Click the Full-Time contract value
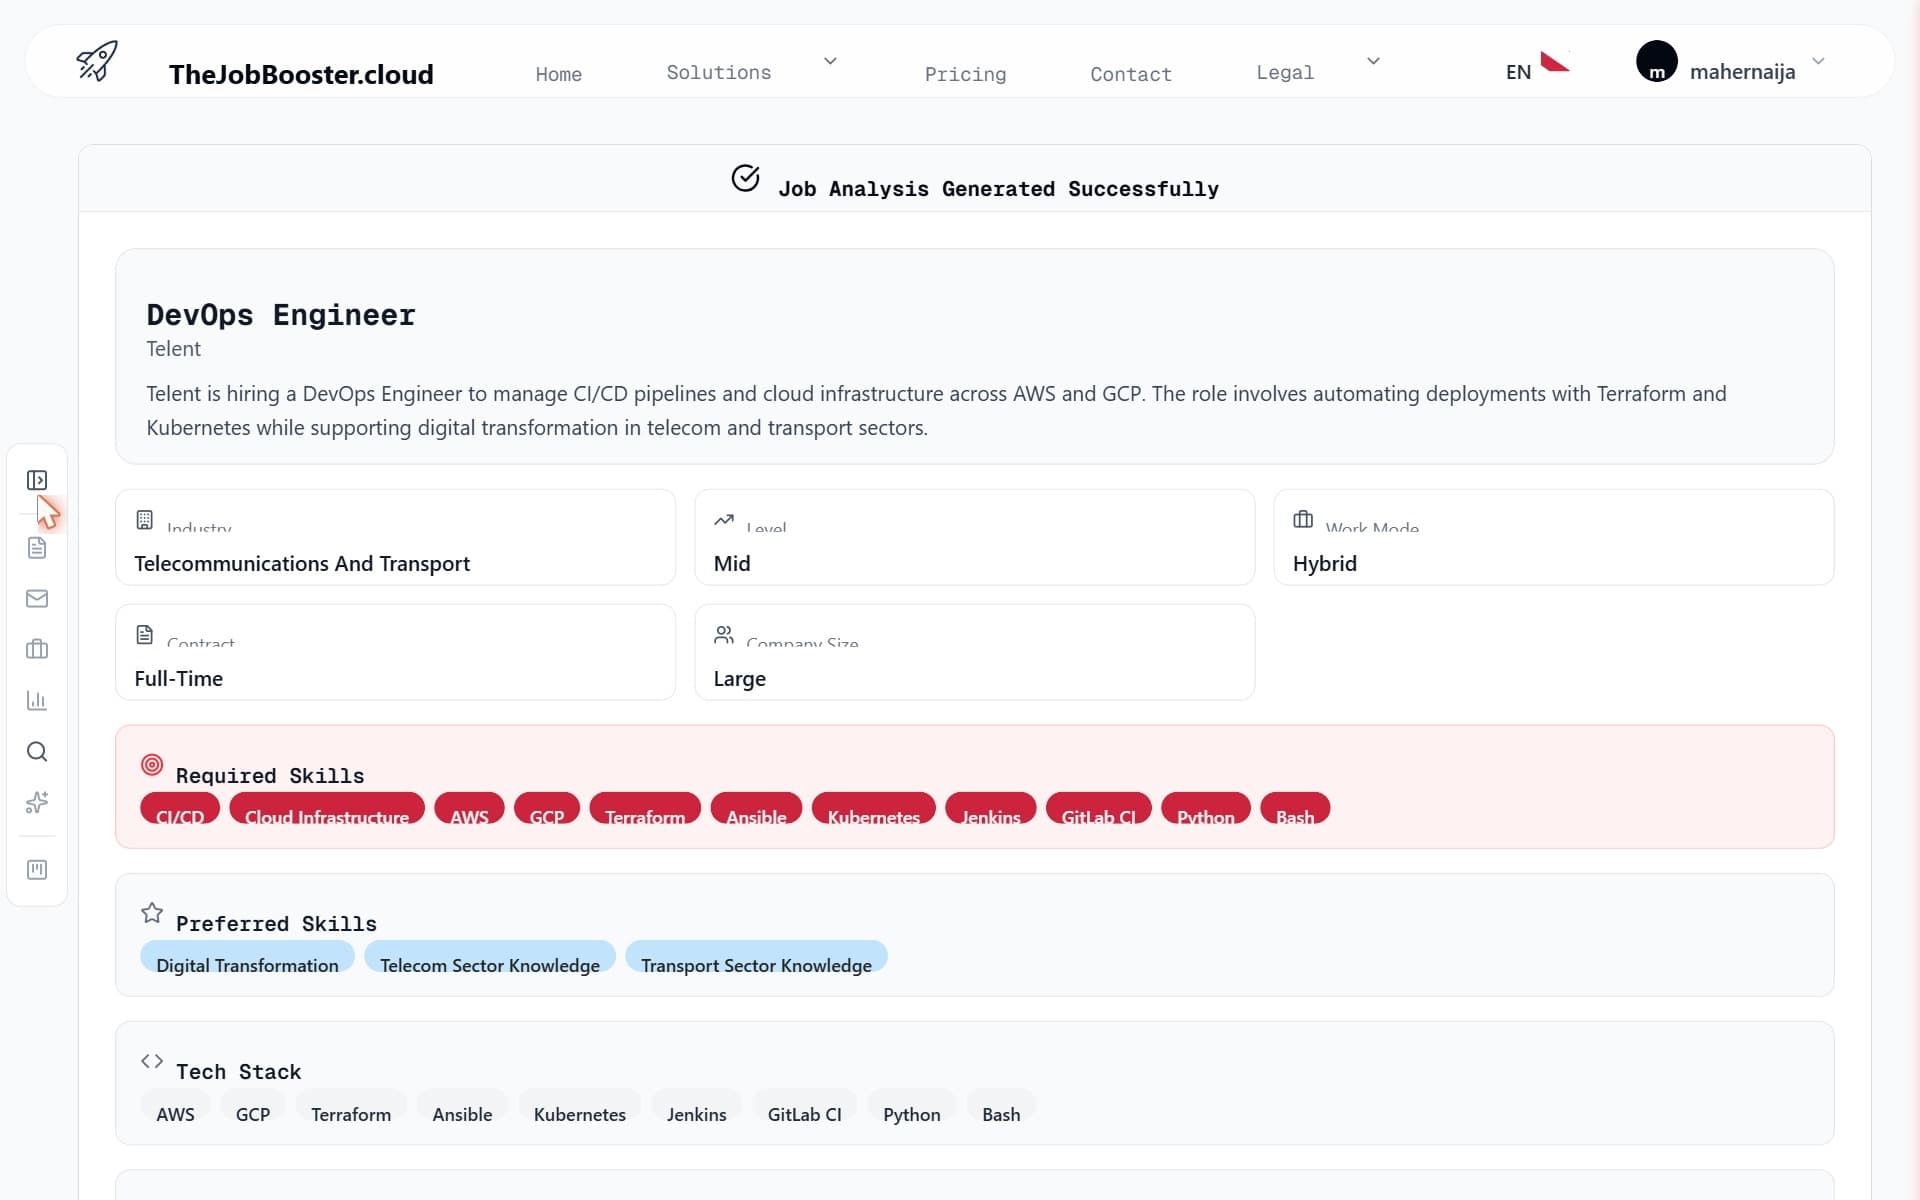Image resolution: width=1920 pixels, height=1200 pixels. [x=179, y=679]
